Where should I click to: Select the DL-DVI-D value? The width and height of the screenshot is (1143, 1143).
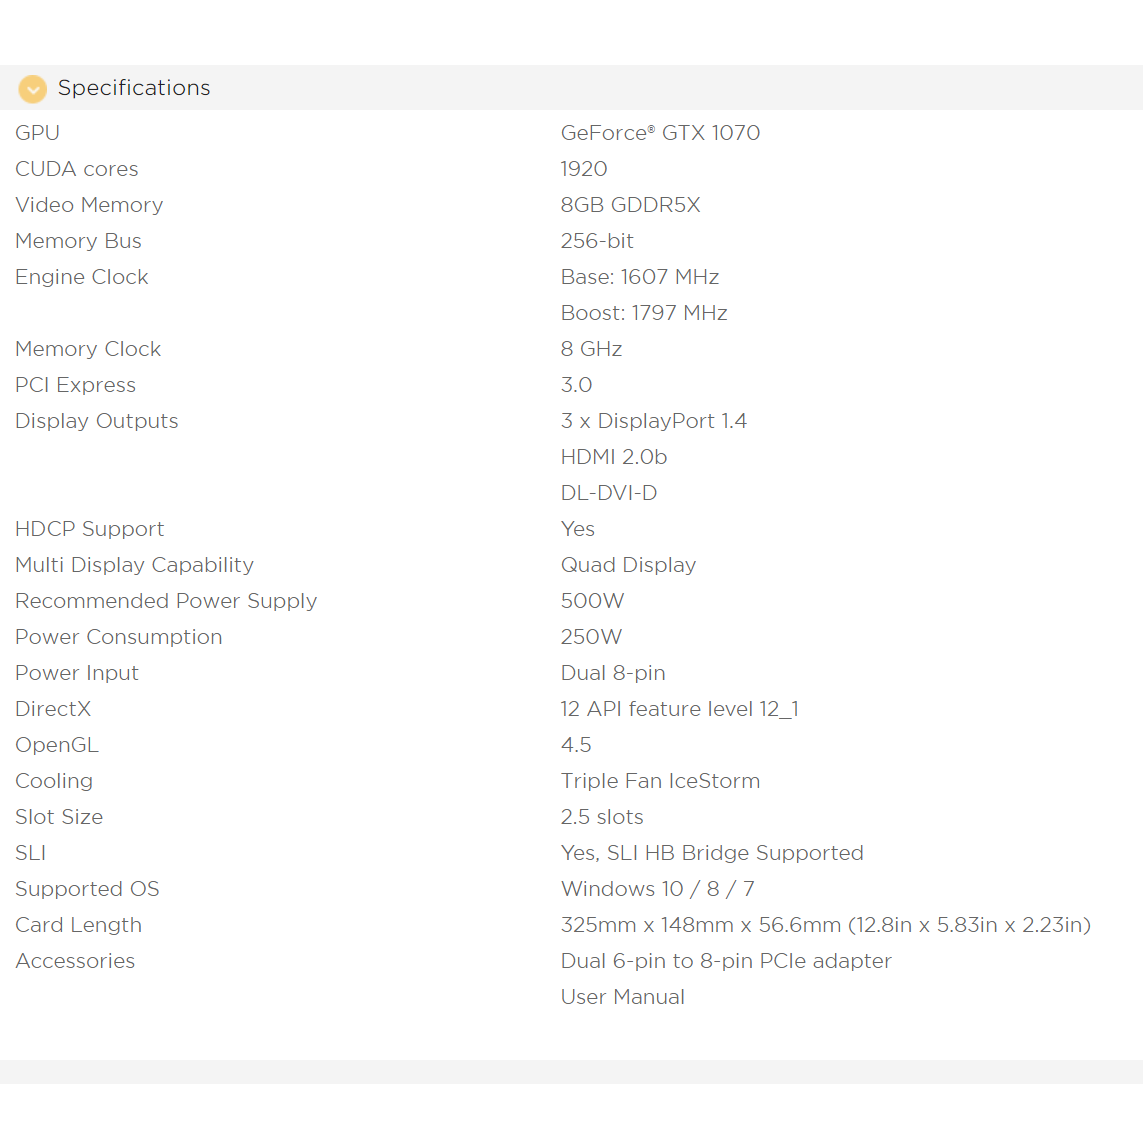click(609, 493)
